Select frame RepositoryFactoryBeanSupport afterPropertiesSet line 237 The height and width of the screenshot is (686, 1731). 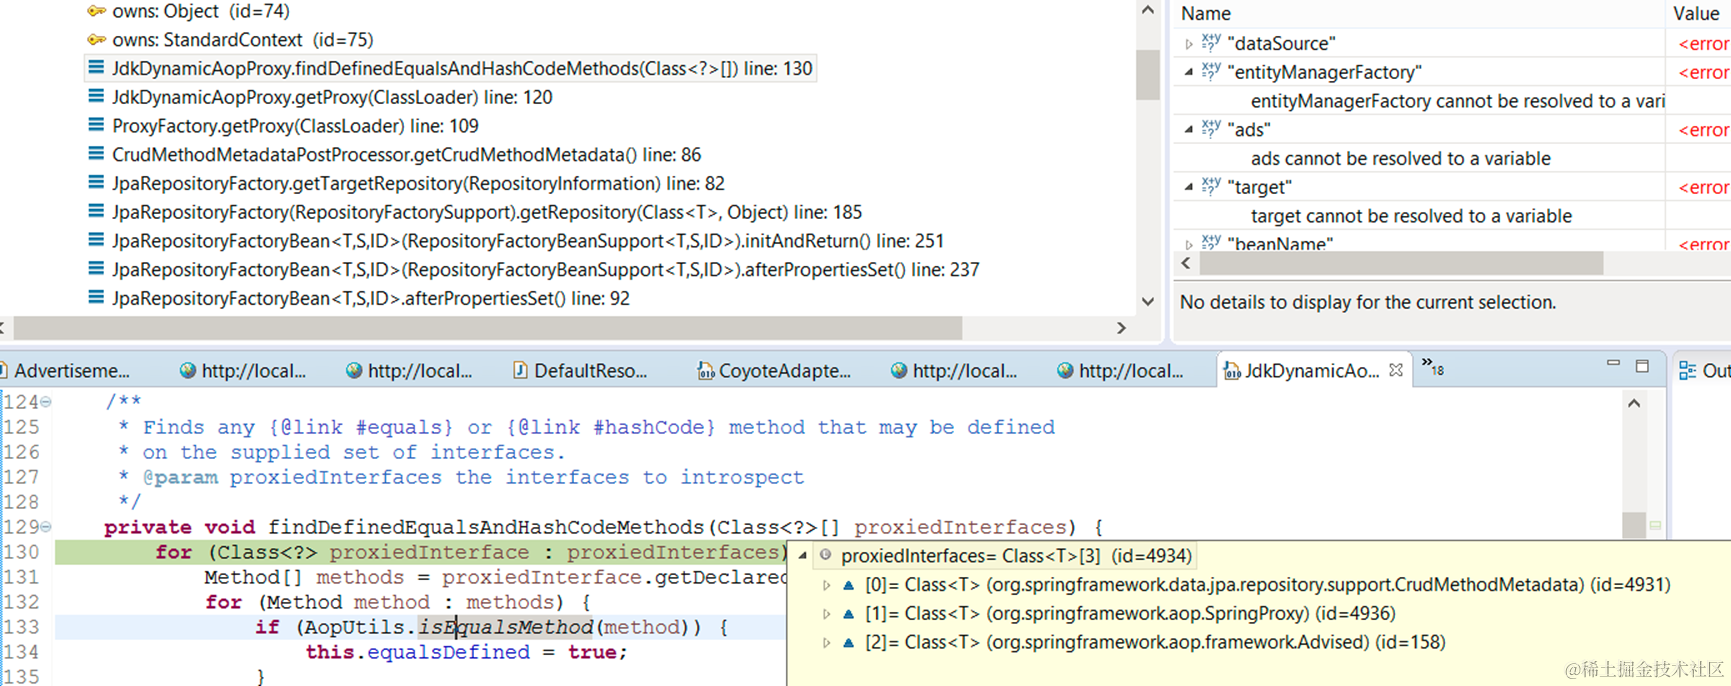point(545,269)
